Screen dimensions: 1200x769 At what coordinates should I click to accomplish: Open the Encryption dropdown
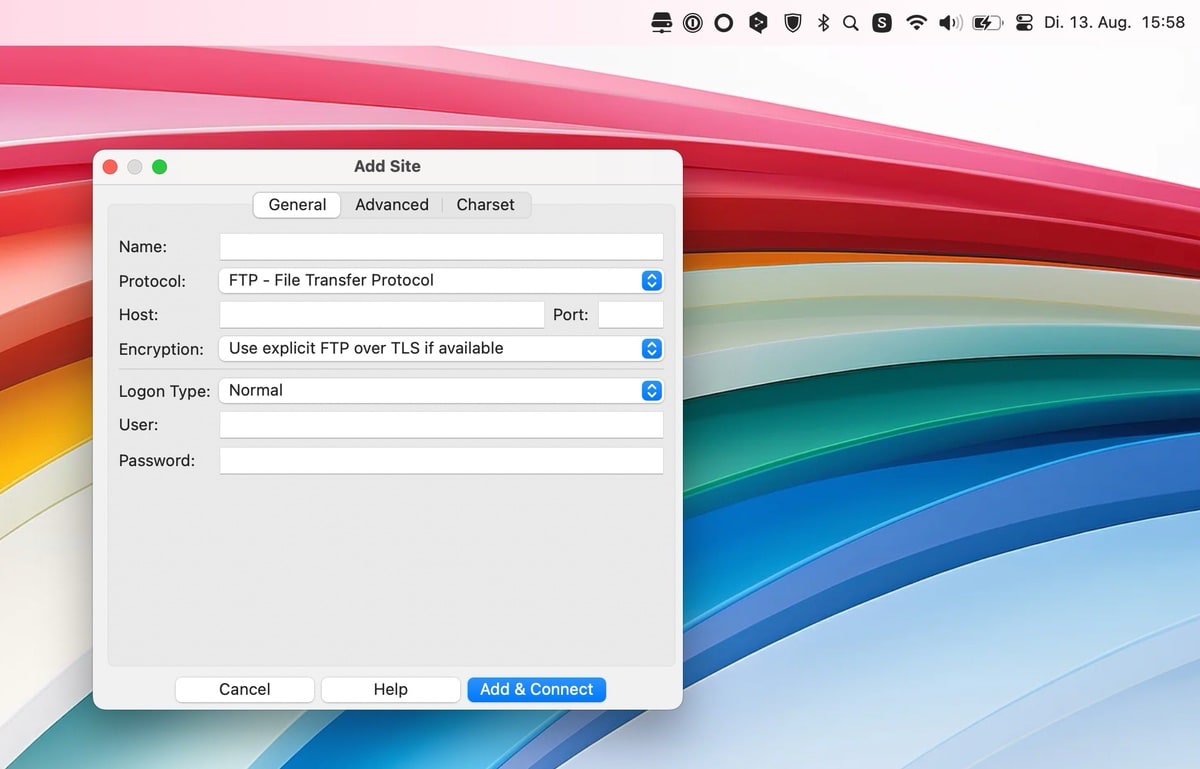tap(651, 349)
